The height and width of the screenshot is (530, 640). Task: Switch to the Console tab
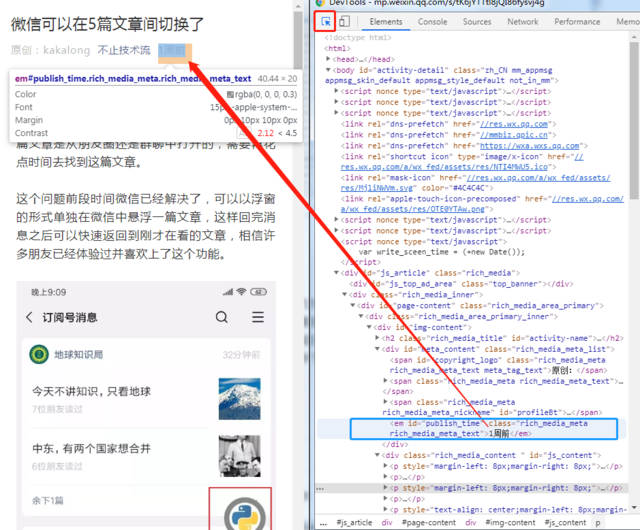click(432, 22)
